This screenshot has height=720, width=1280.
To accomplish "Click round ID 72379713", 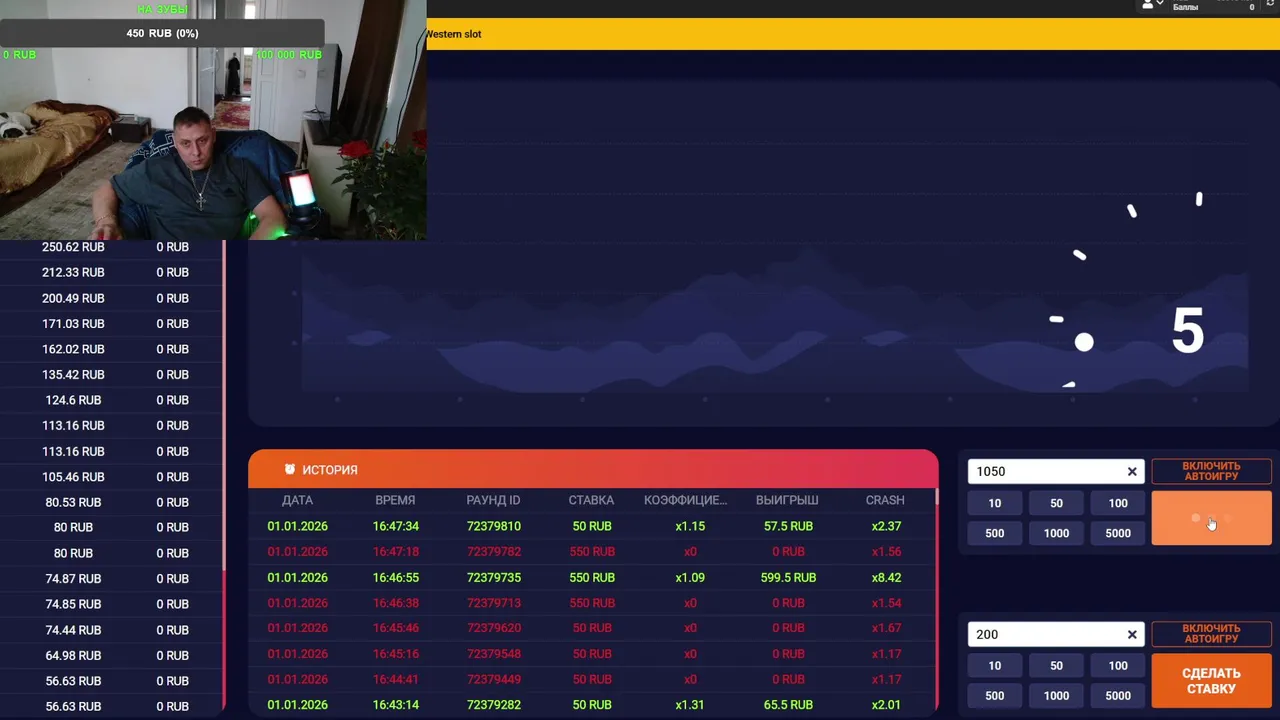I will [x=493, y=603].
